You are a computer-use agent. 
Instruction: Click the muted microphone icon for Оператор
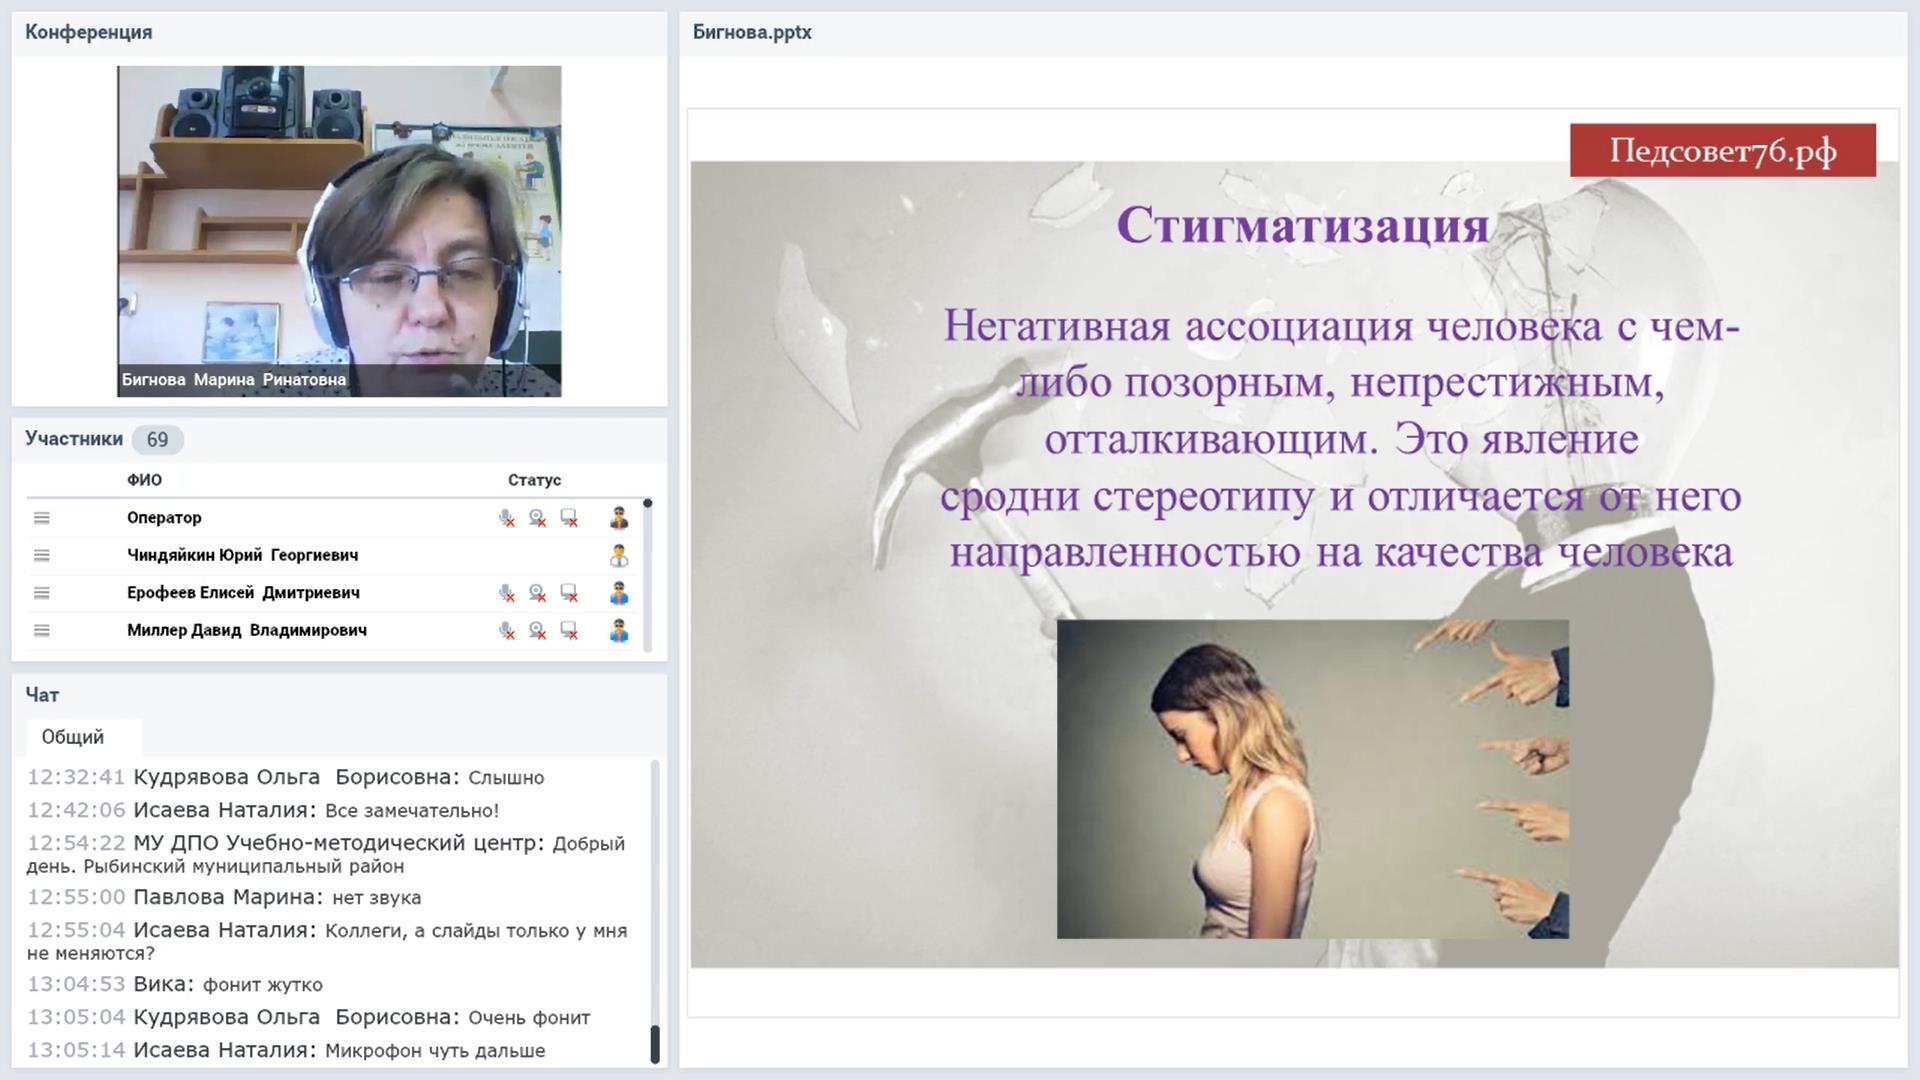tap(507, 518)
